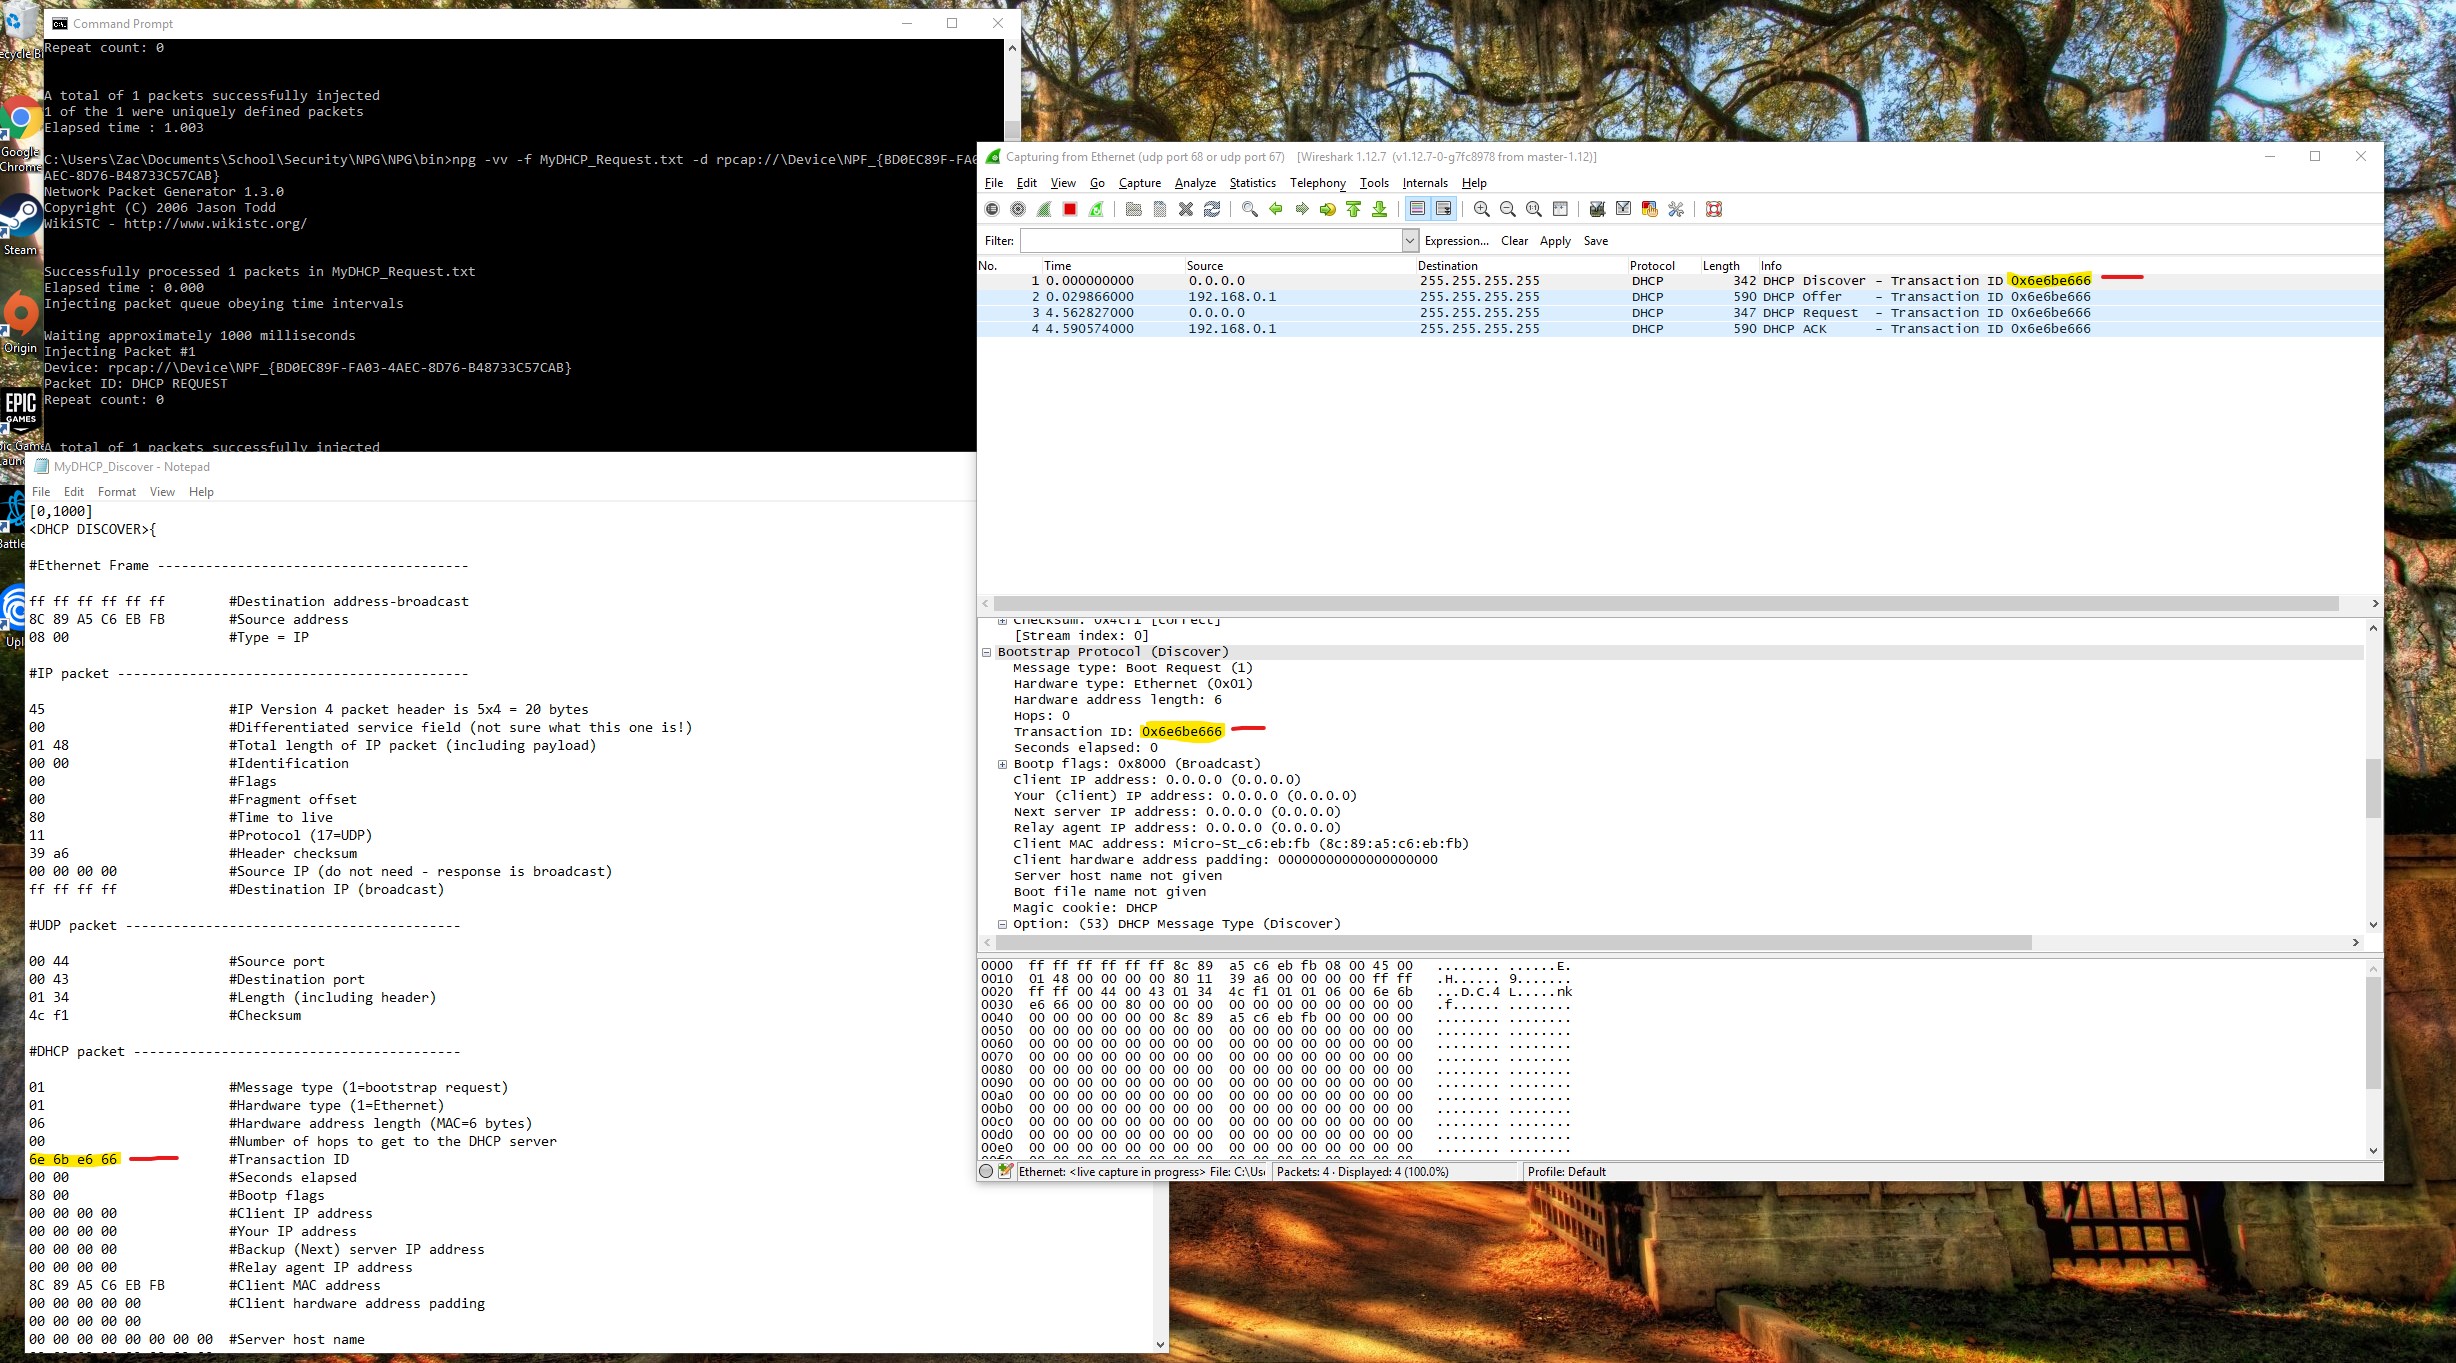2456x1363 pixels.
Task: Close the capture file (X icon)
Action: (x=1186, y=209)
